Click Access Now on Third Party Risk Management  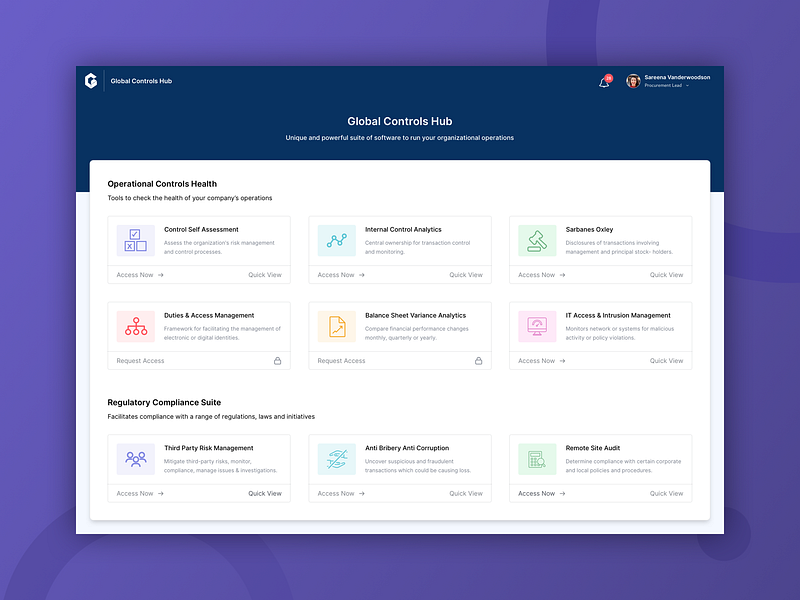pos(140,493)
